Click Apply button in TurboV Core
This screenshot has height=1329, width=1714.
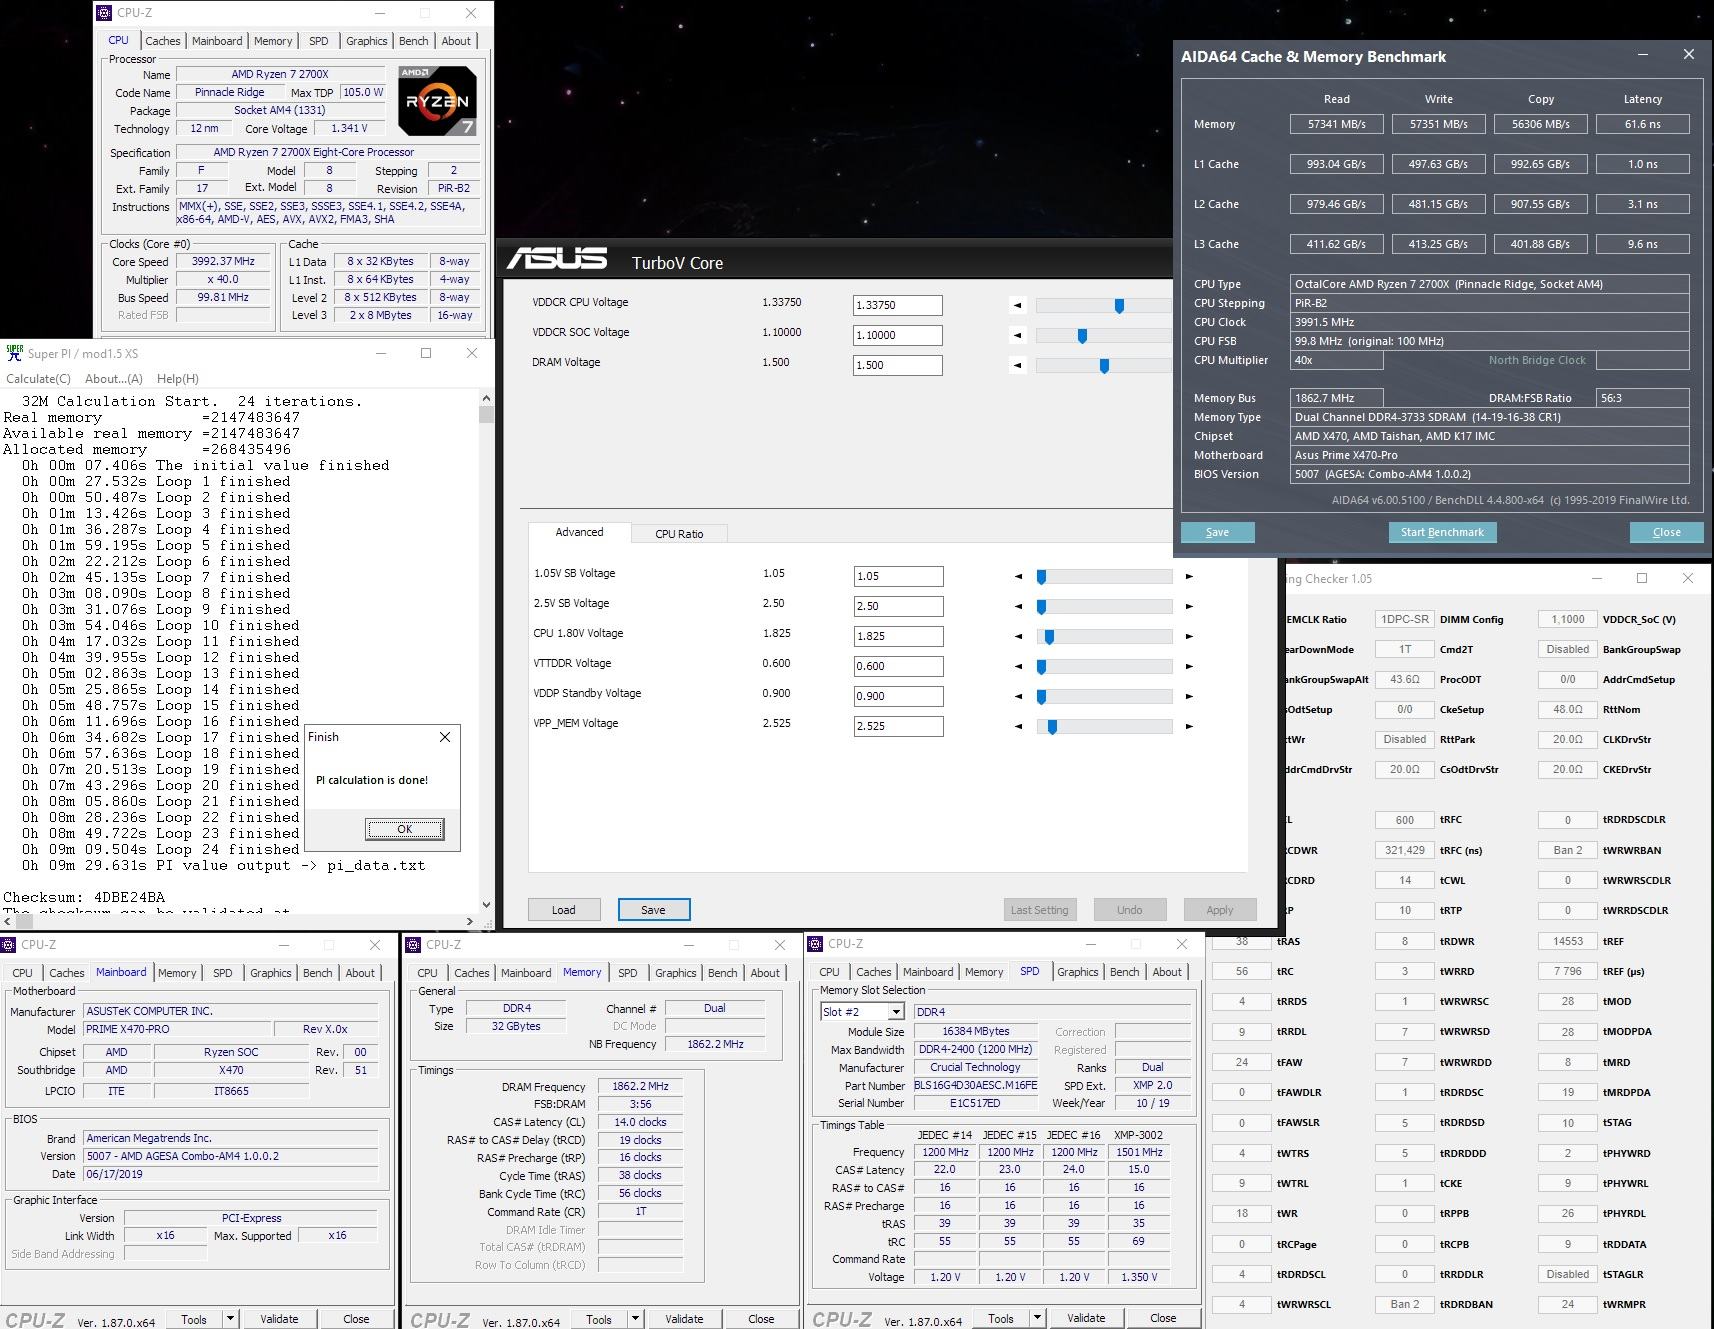click(1219, 910)
